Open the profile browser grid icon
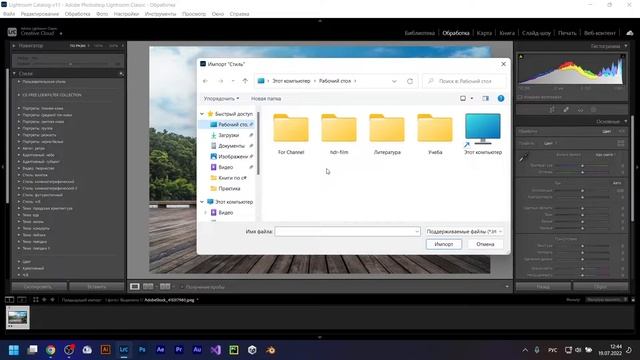640x360 pixels. click(x=620, y=143)
